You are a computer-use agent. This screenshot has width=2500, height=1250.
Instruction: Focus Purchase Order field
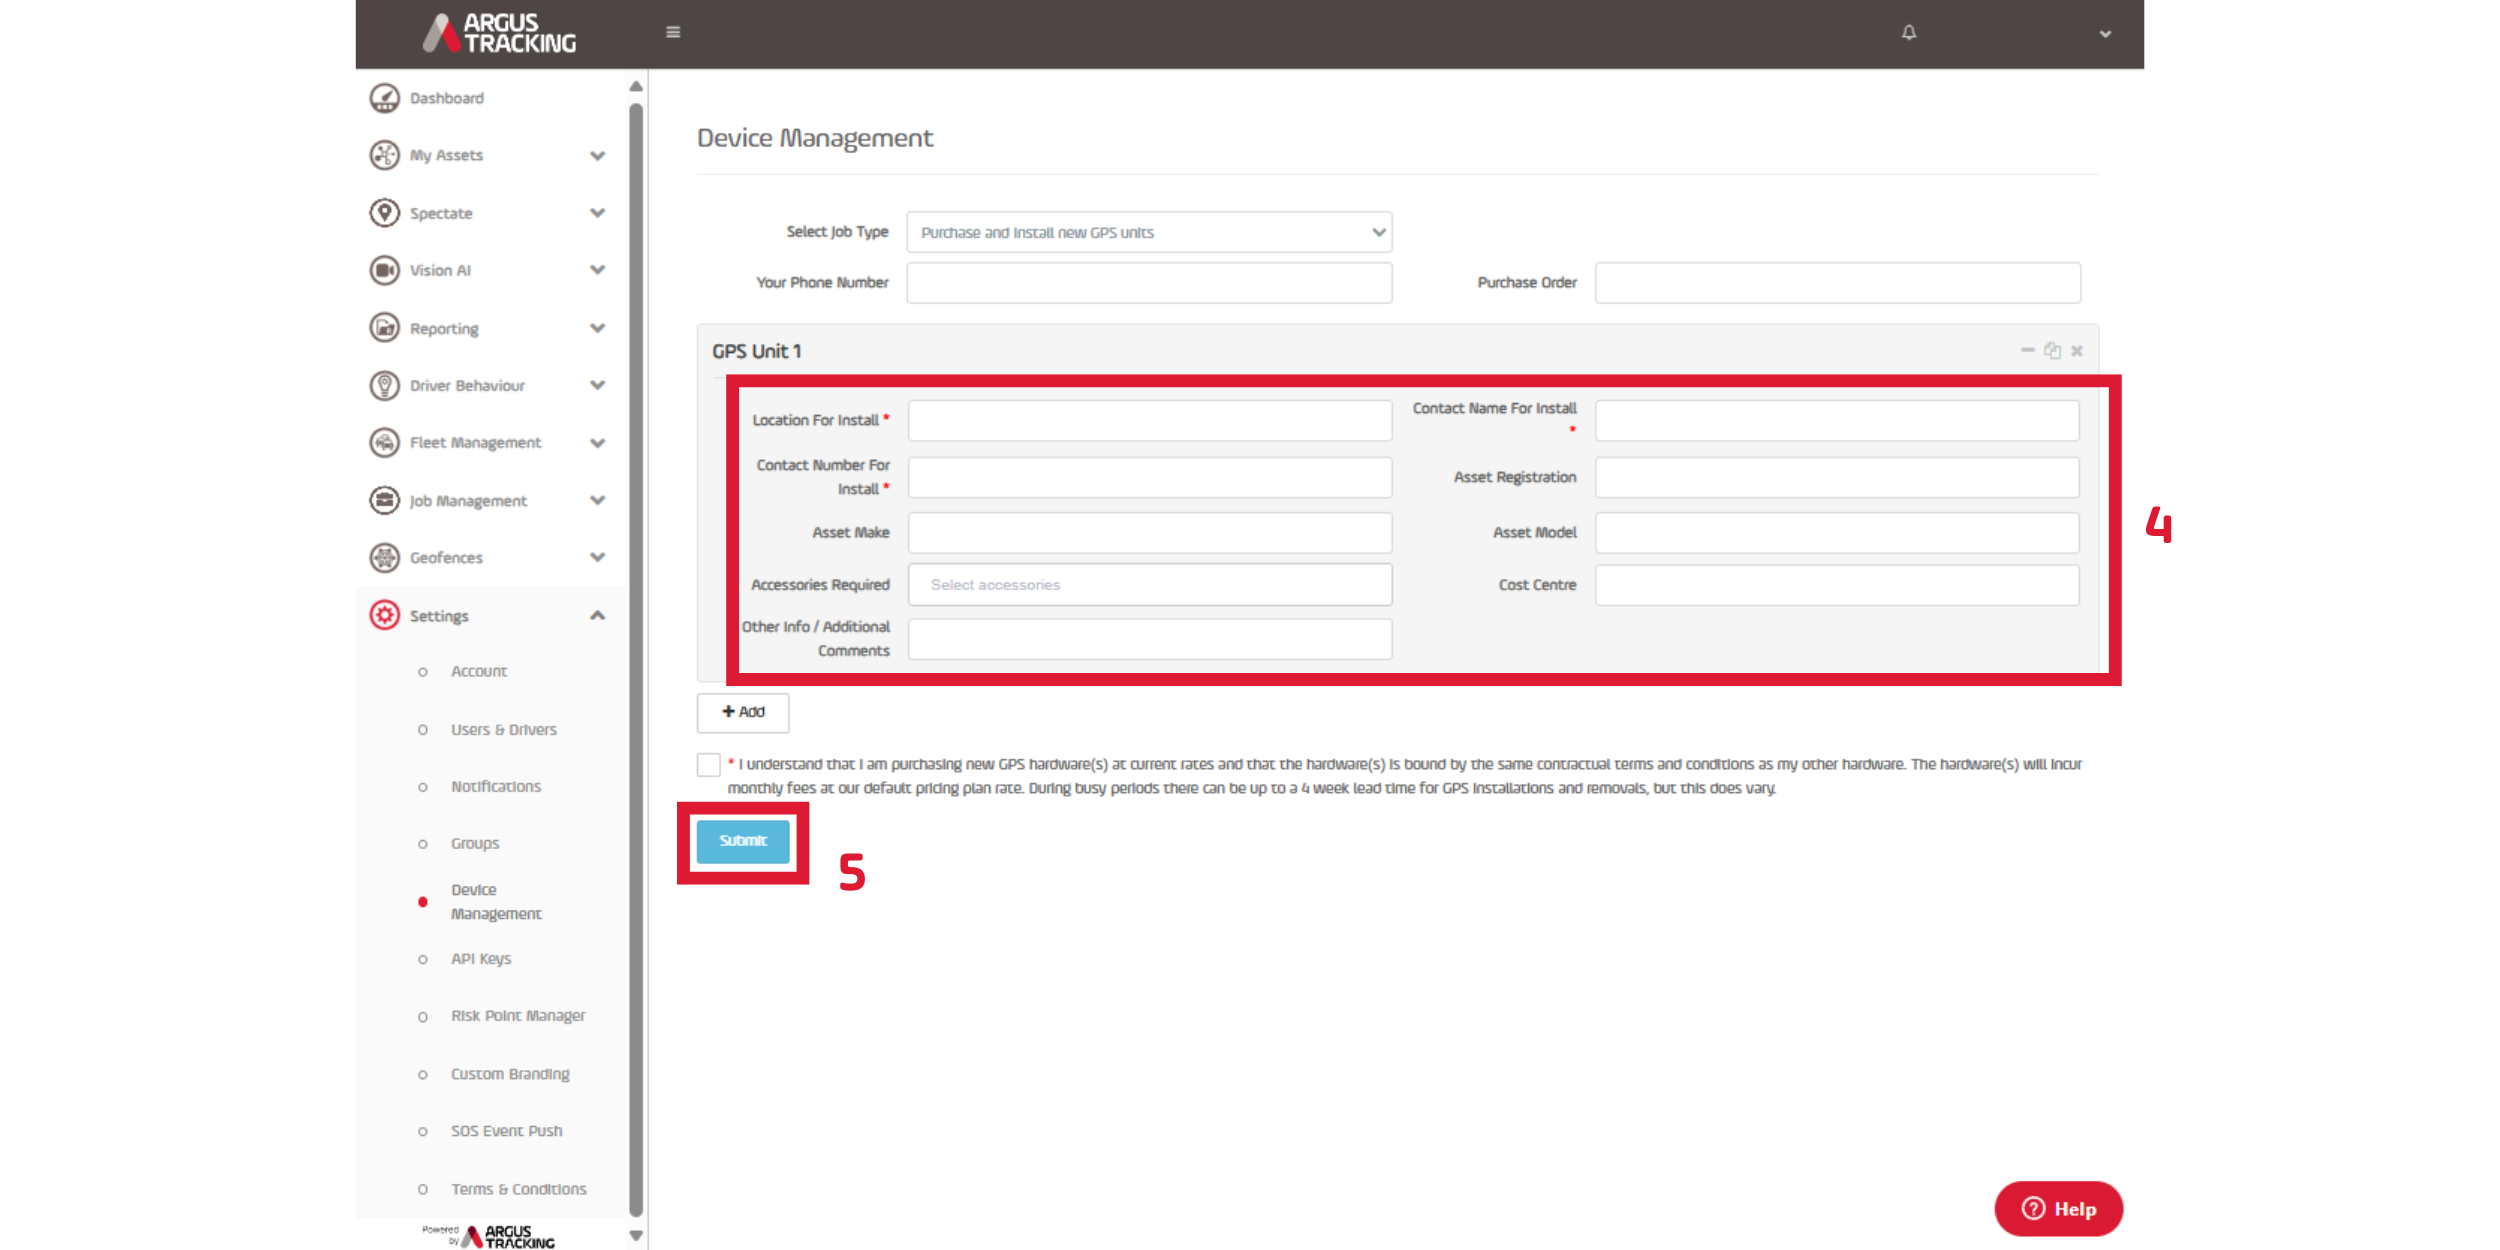pyautogui.click(x=1837, y=282)
